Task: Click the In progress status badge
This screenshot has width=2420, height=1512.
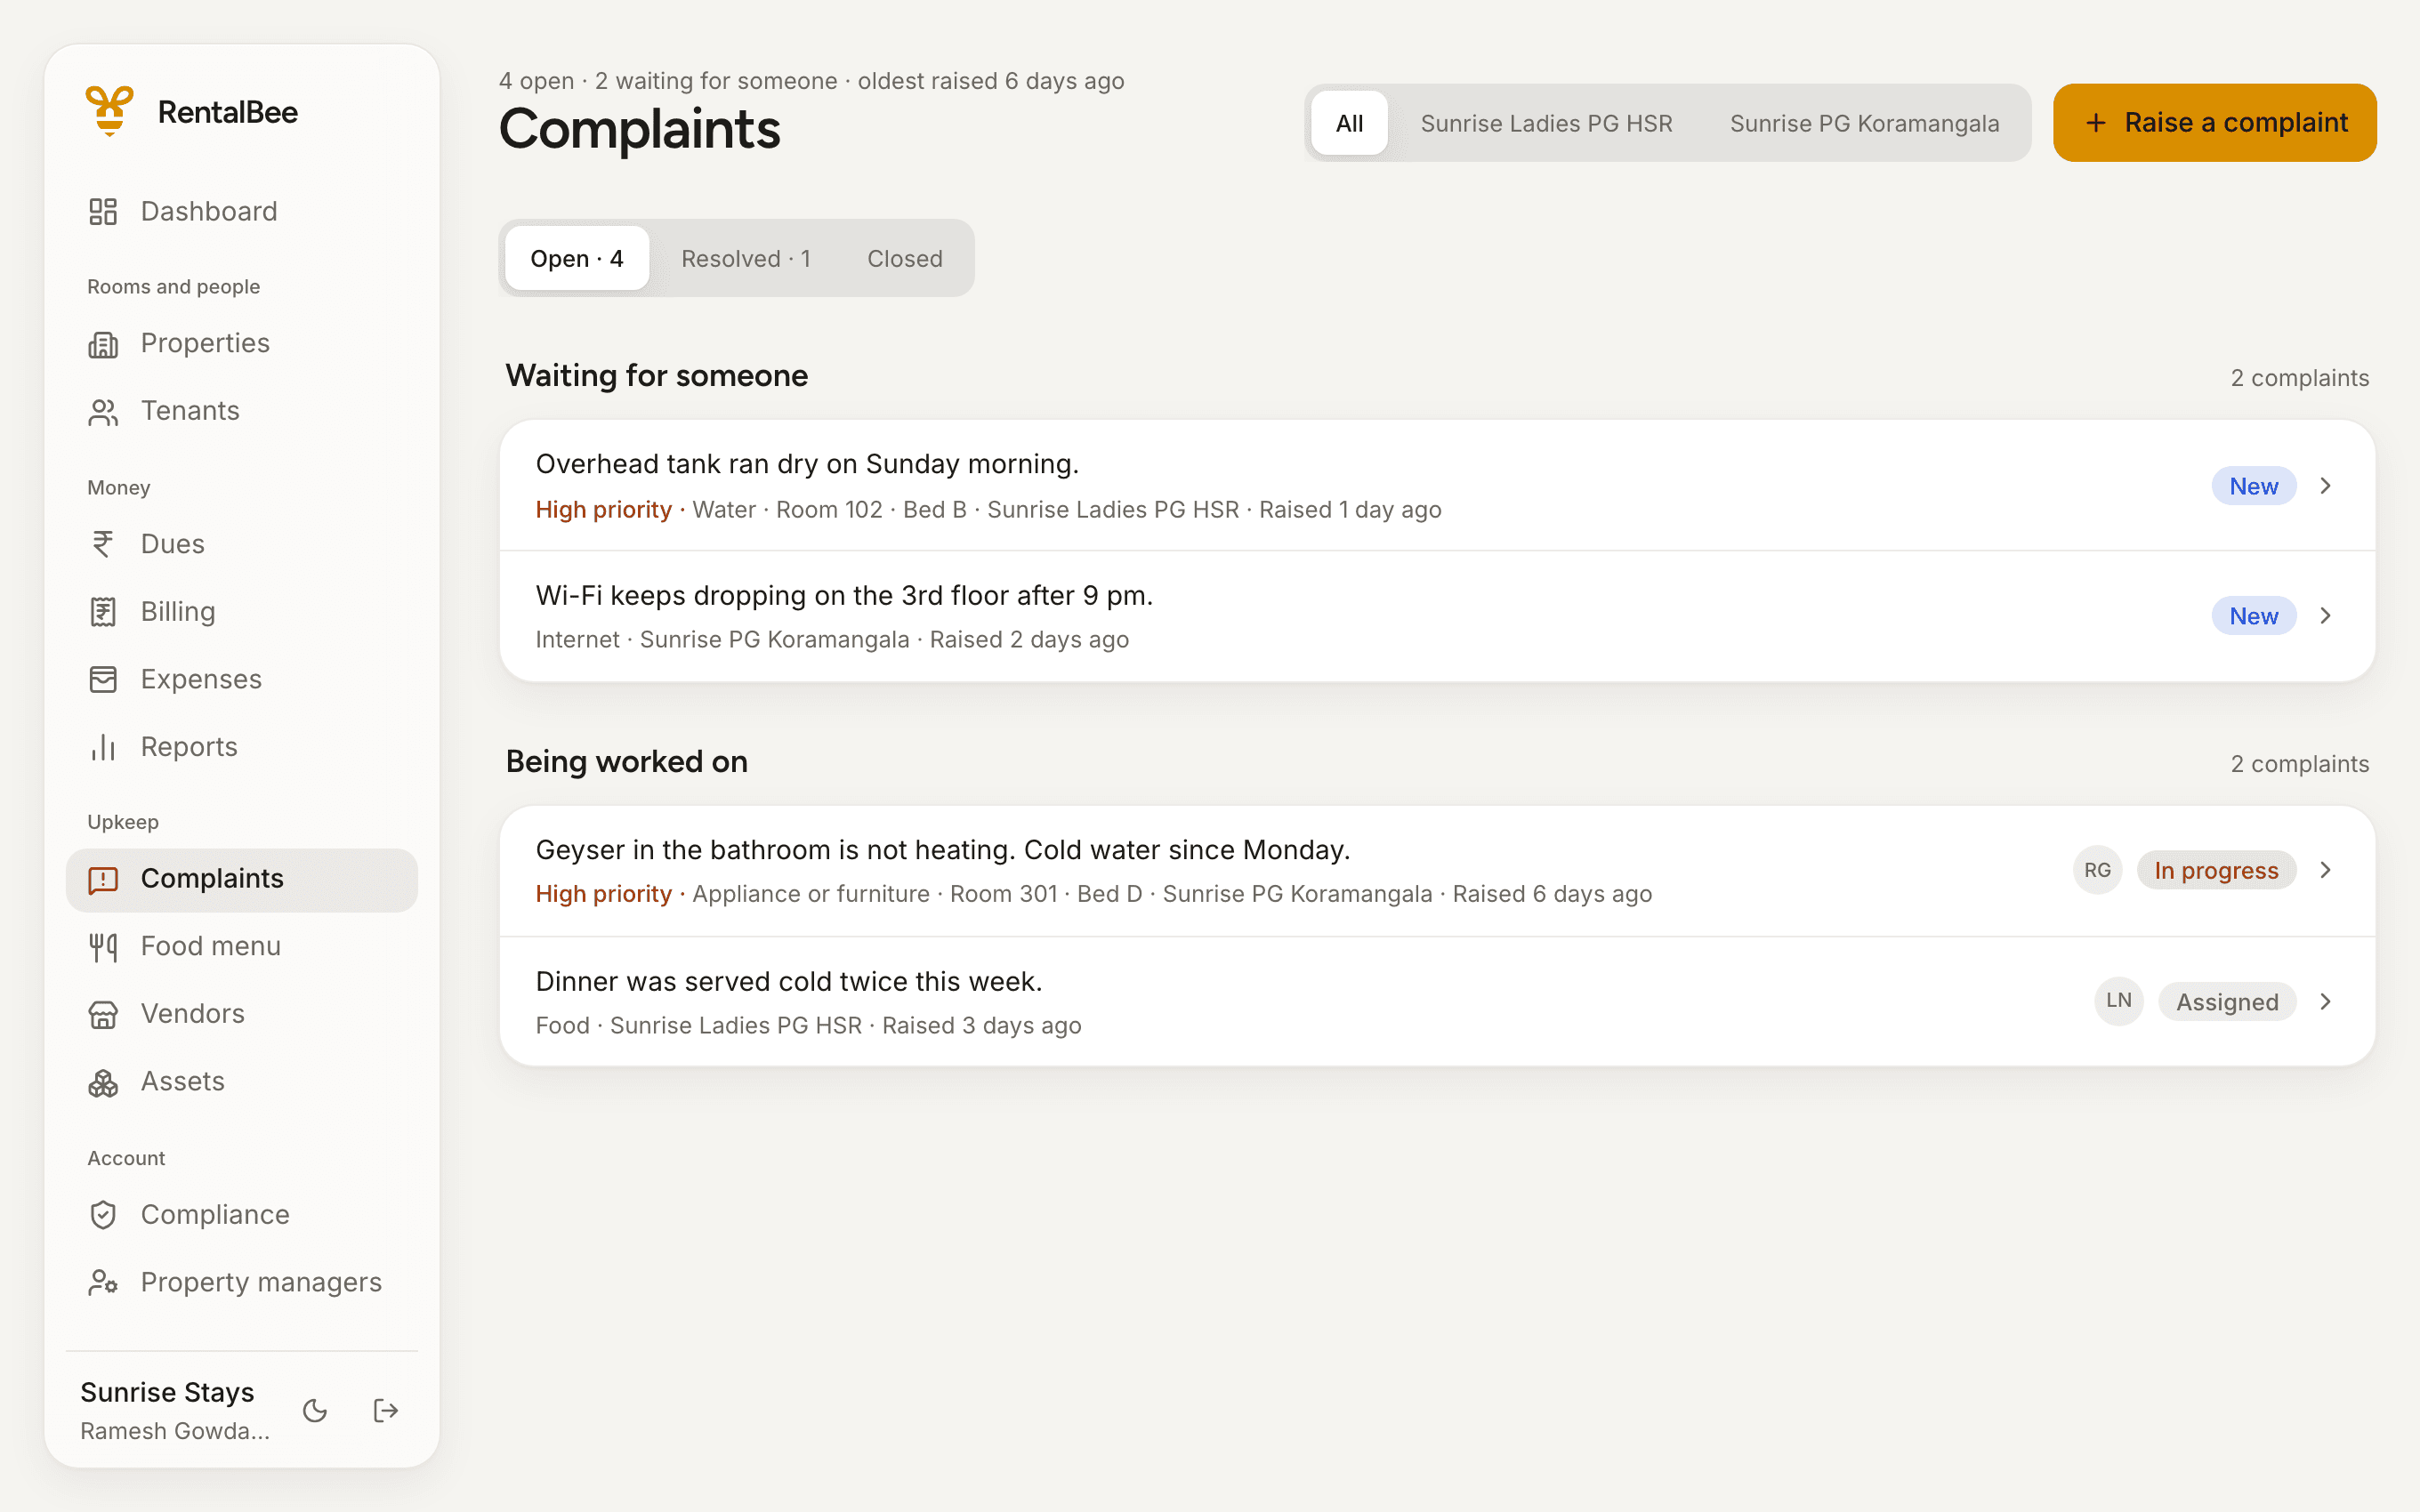Action: (x=2216, y=870)
